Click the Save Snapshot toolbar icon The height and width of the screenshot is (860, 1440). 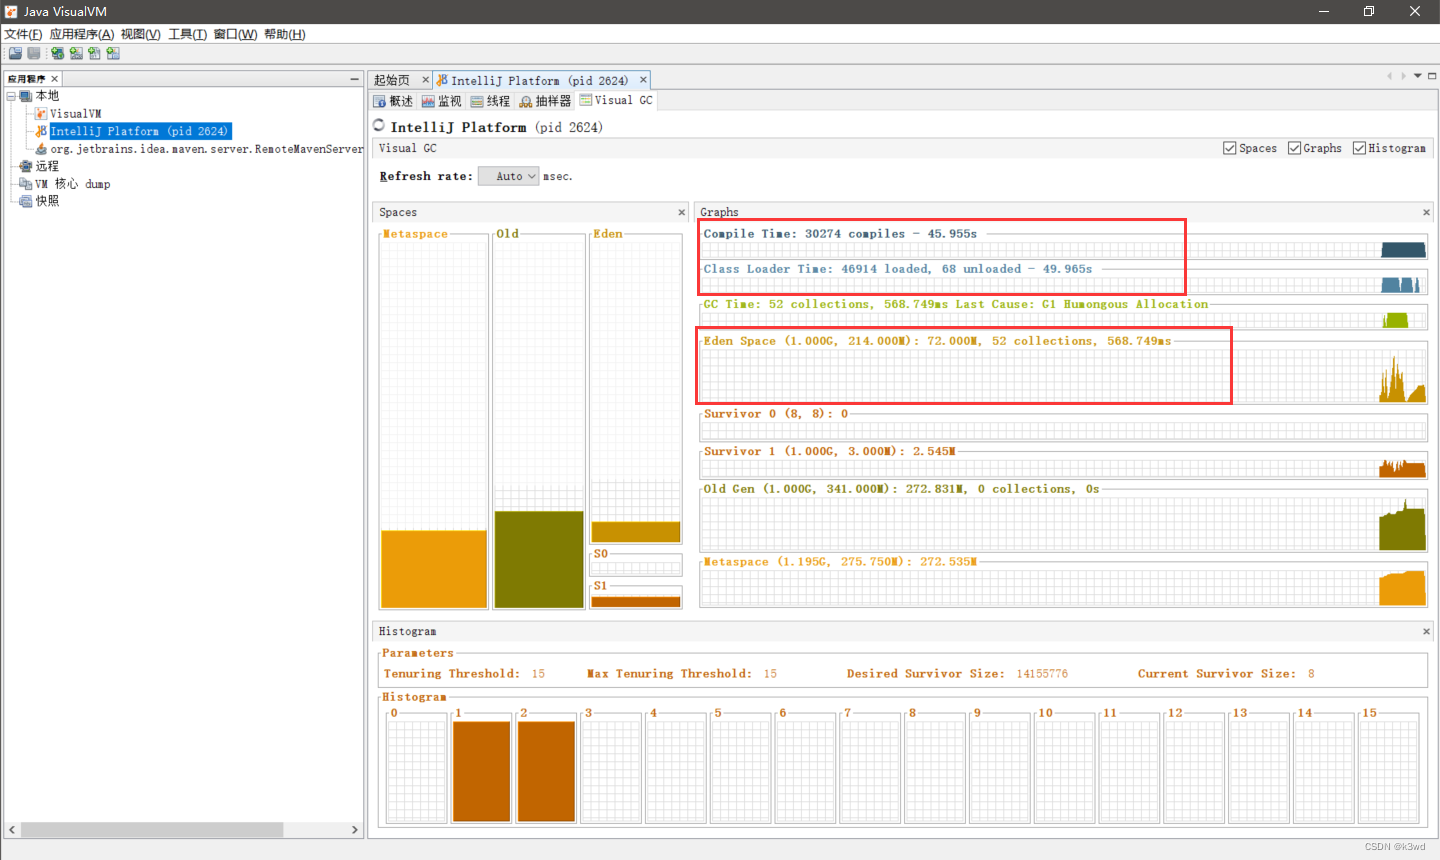(34, 53)
